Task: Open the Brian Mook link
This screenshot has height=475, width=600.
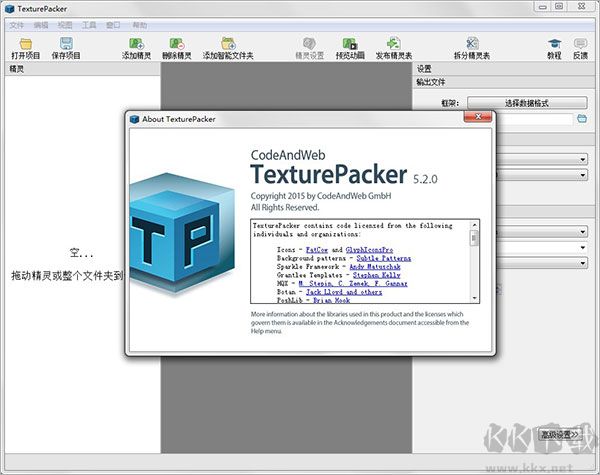Action: pos(331,300)
